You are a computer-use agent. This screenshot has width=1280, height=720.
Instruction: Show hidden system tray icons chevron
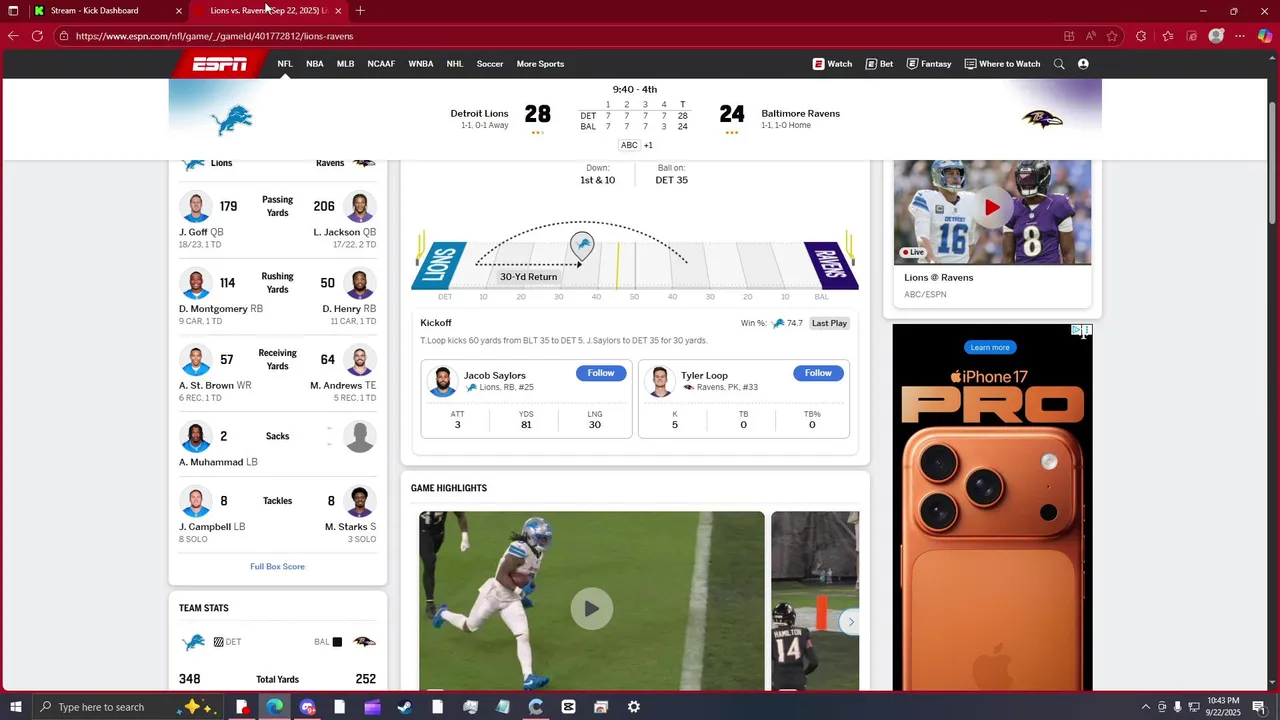pyautogui.click(x=1146, y=707)
